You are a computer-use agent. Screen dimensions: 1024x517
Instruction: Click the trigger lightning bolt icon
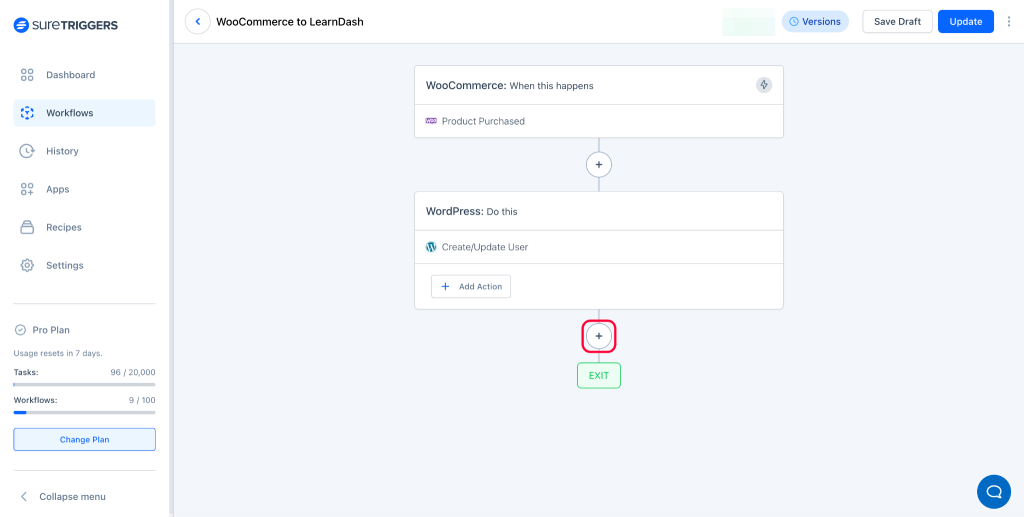(764, 85)
